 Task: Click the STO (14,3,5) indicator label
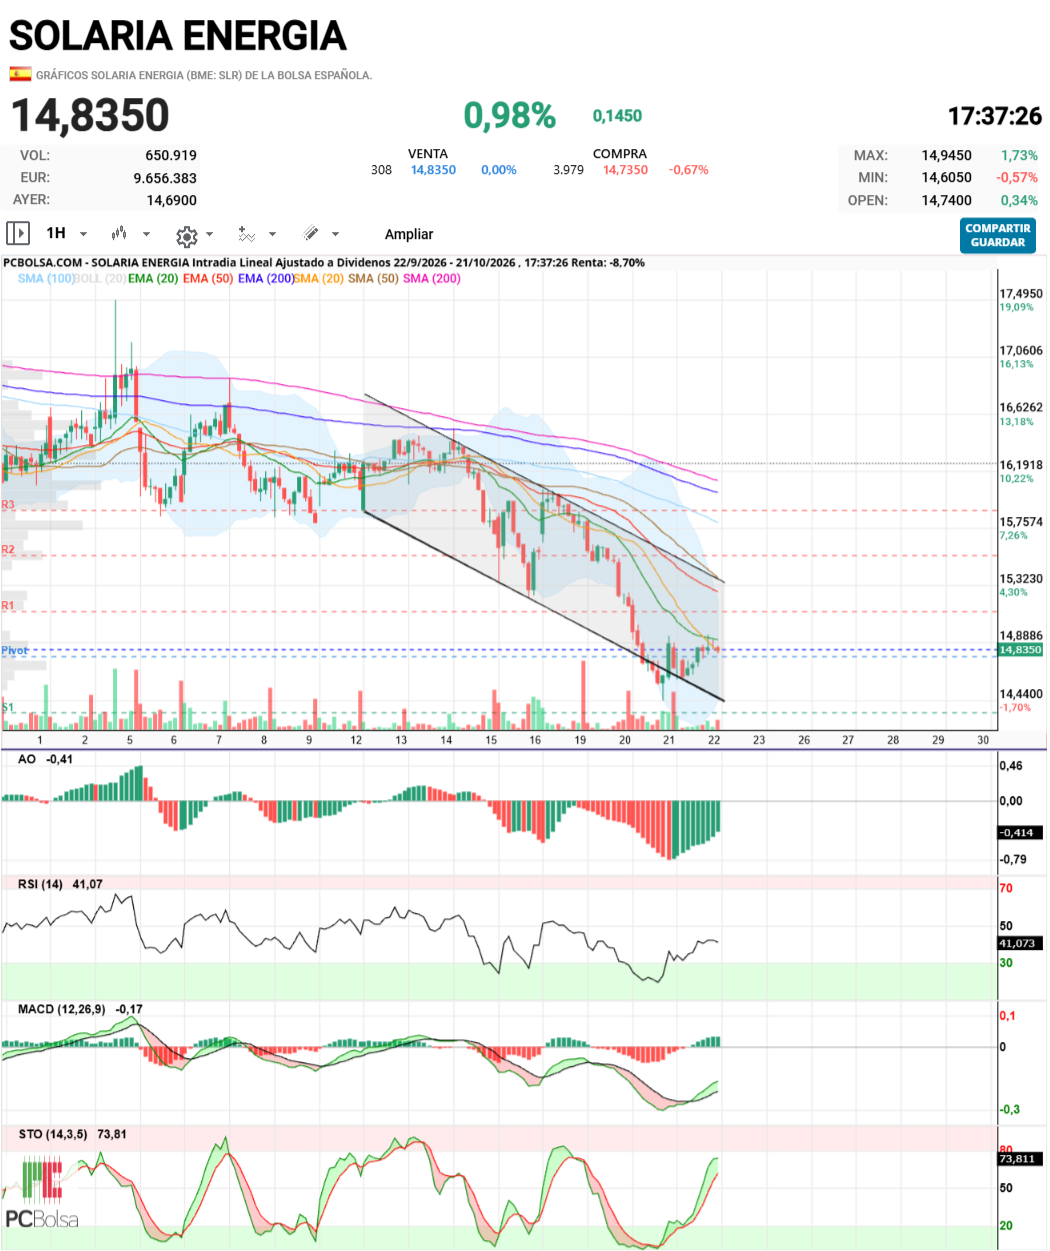click(53, 1134)
